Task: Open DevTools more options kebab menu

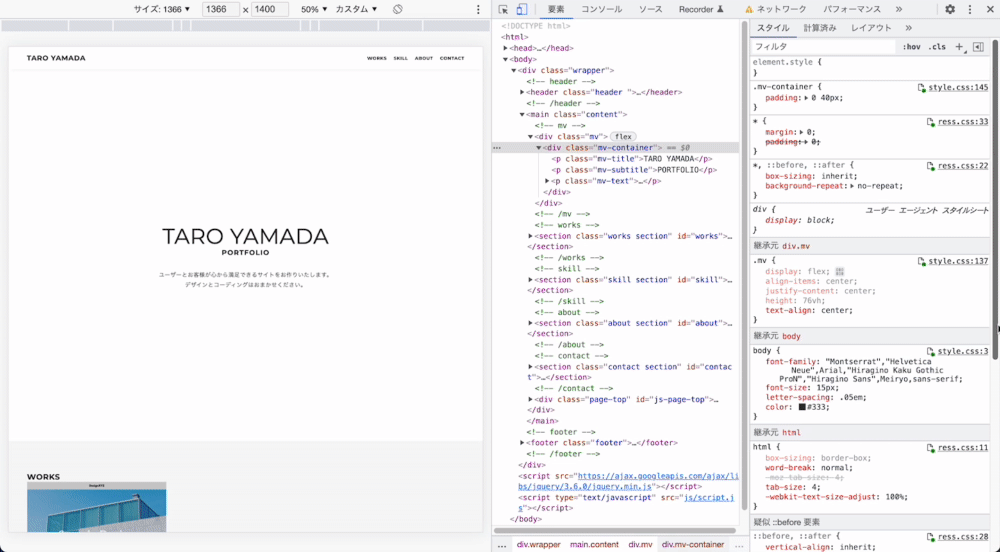Action: coord(970,10)
